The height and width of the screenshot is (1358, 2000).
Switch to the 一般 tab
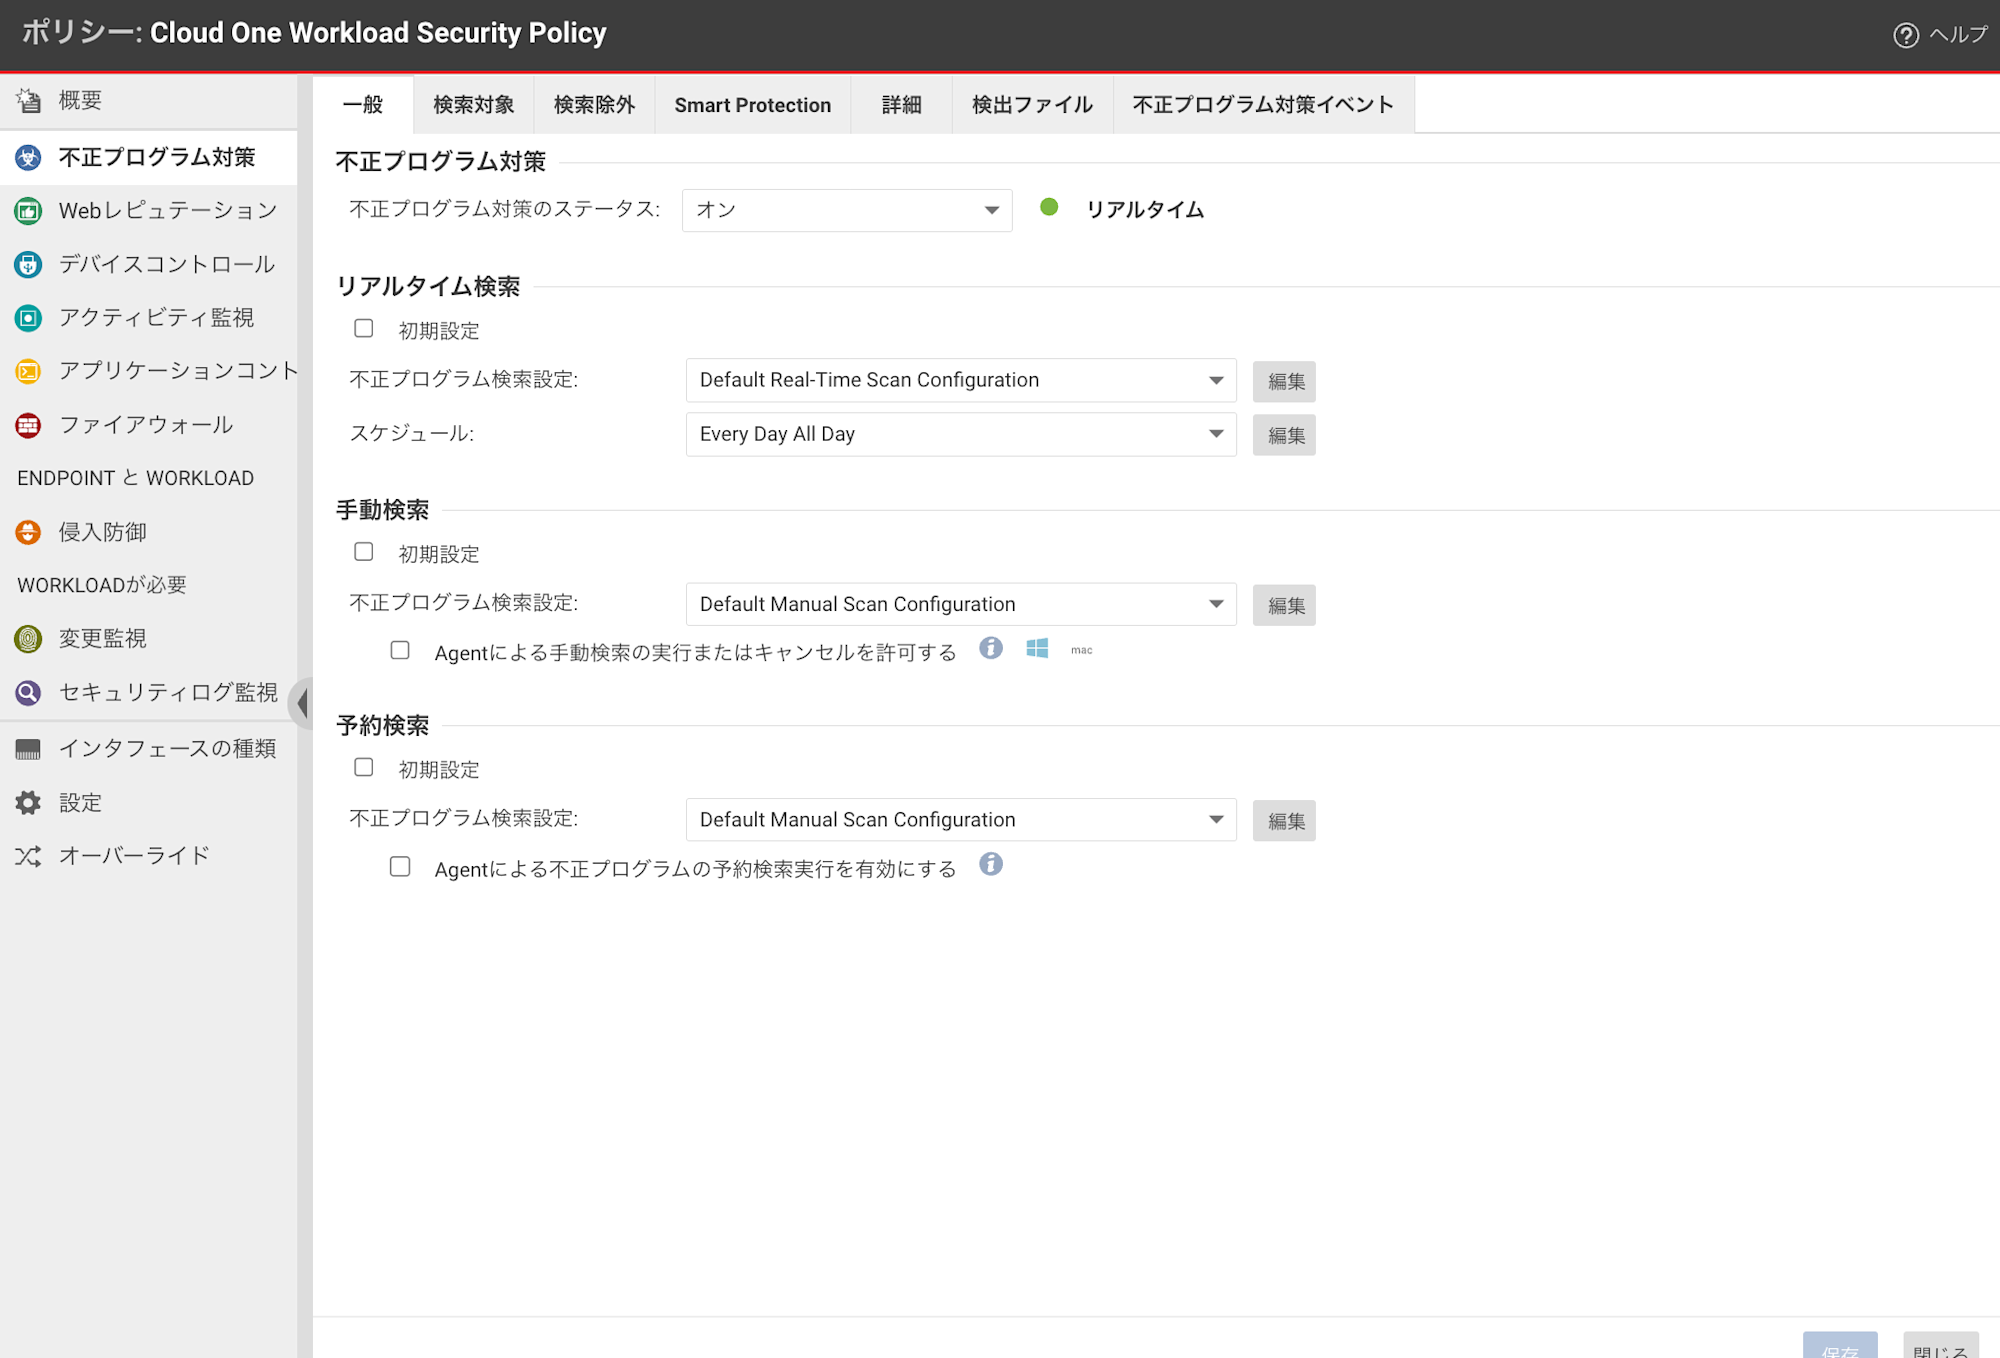363,105
